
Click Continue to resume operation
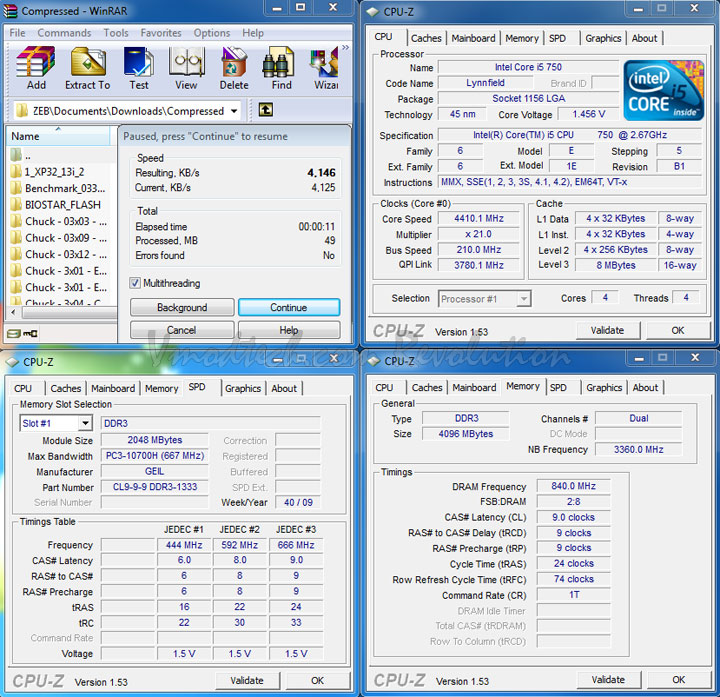(x=289, y=307)
